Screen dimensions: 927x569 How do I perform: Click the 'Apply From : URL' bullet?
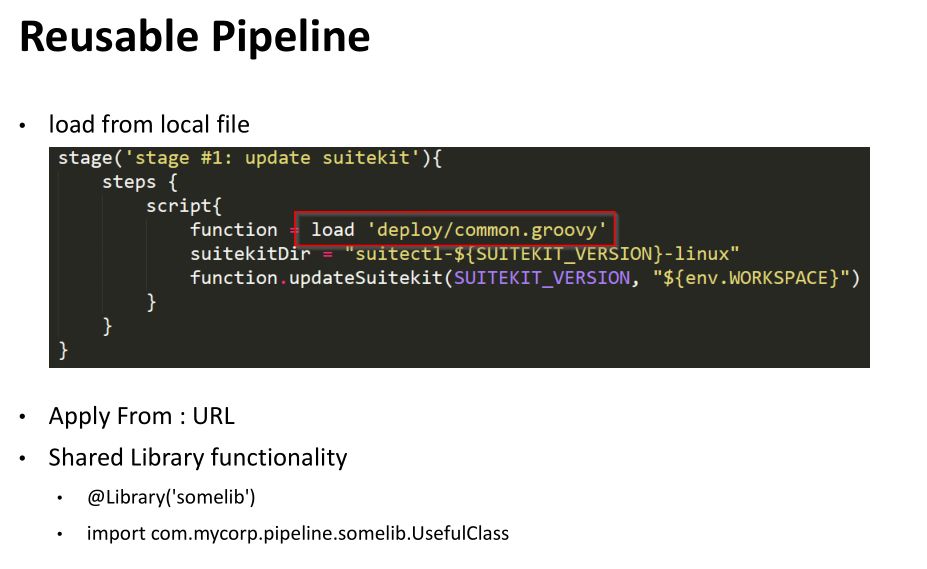pos(141,416)
